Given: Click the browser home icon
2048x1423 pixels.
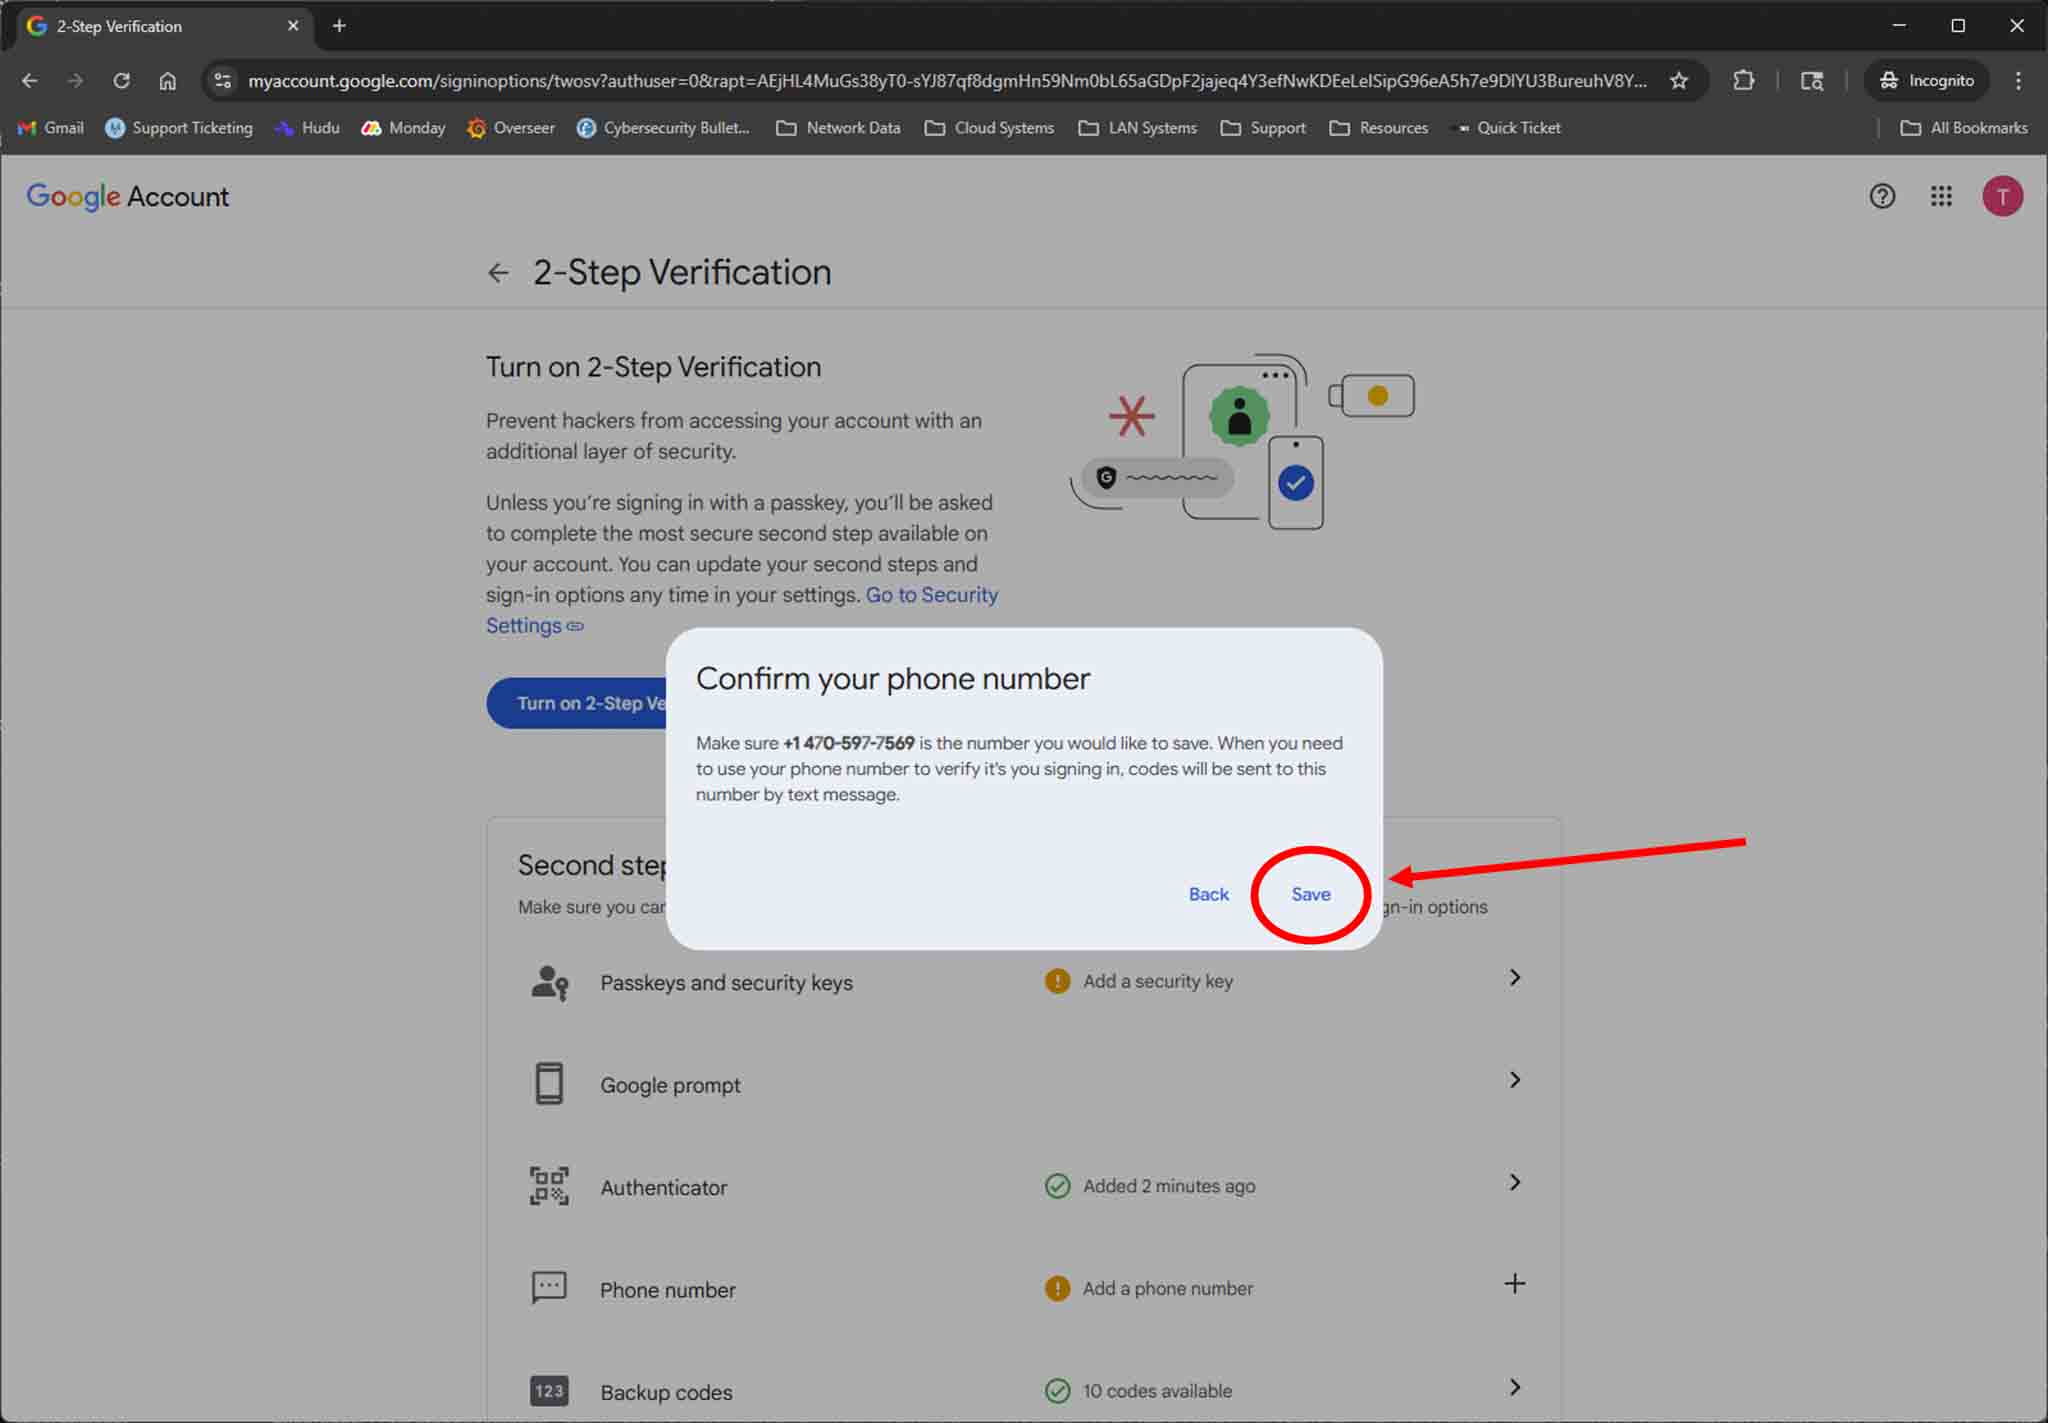Looking at the screenshot, I should 168,81.
